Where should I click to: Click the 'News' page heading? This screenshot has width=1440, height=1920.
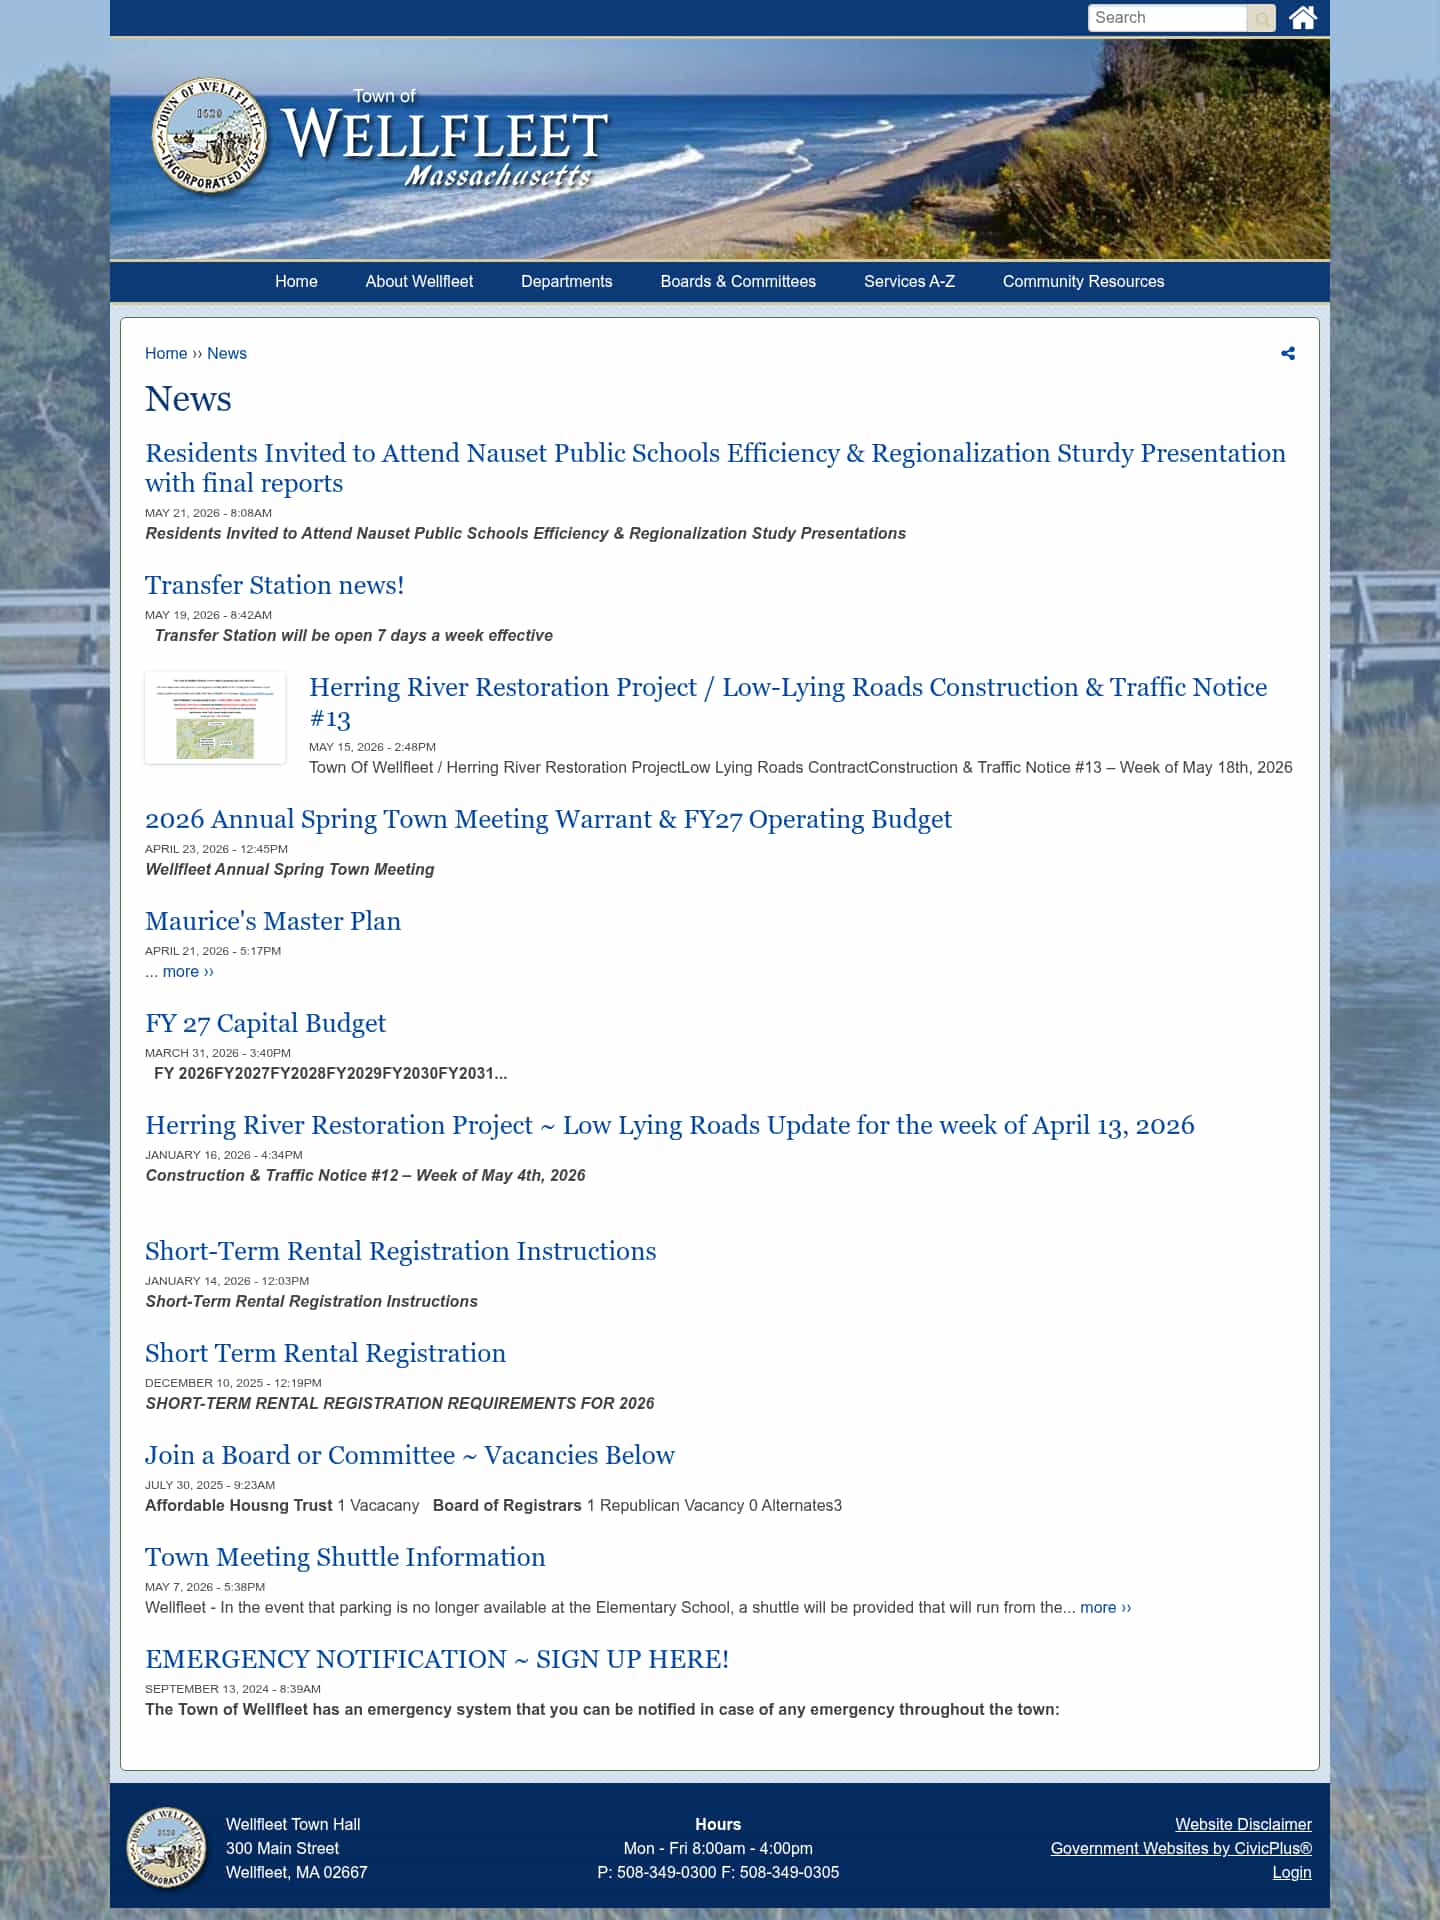[188, 399]
